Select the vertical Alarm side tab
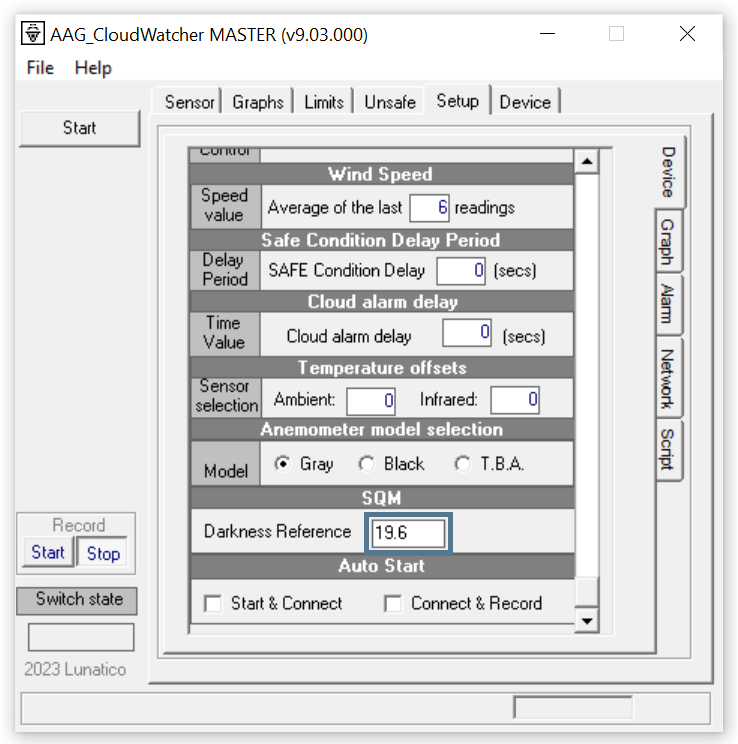The image size is (738, 744). coord(668,304)
